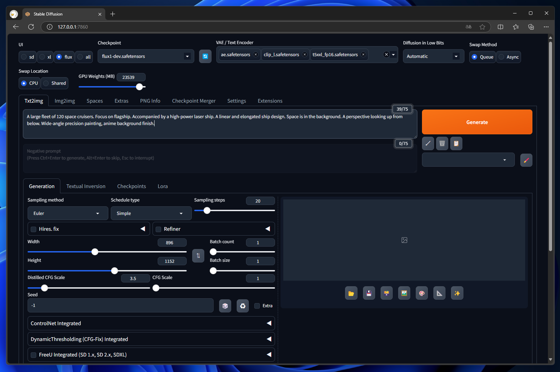Enable FreeU Integrated checkbox
The image size is (560, 372).
tap(34, 355)
